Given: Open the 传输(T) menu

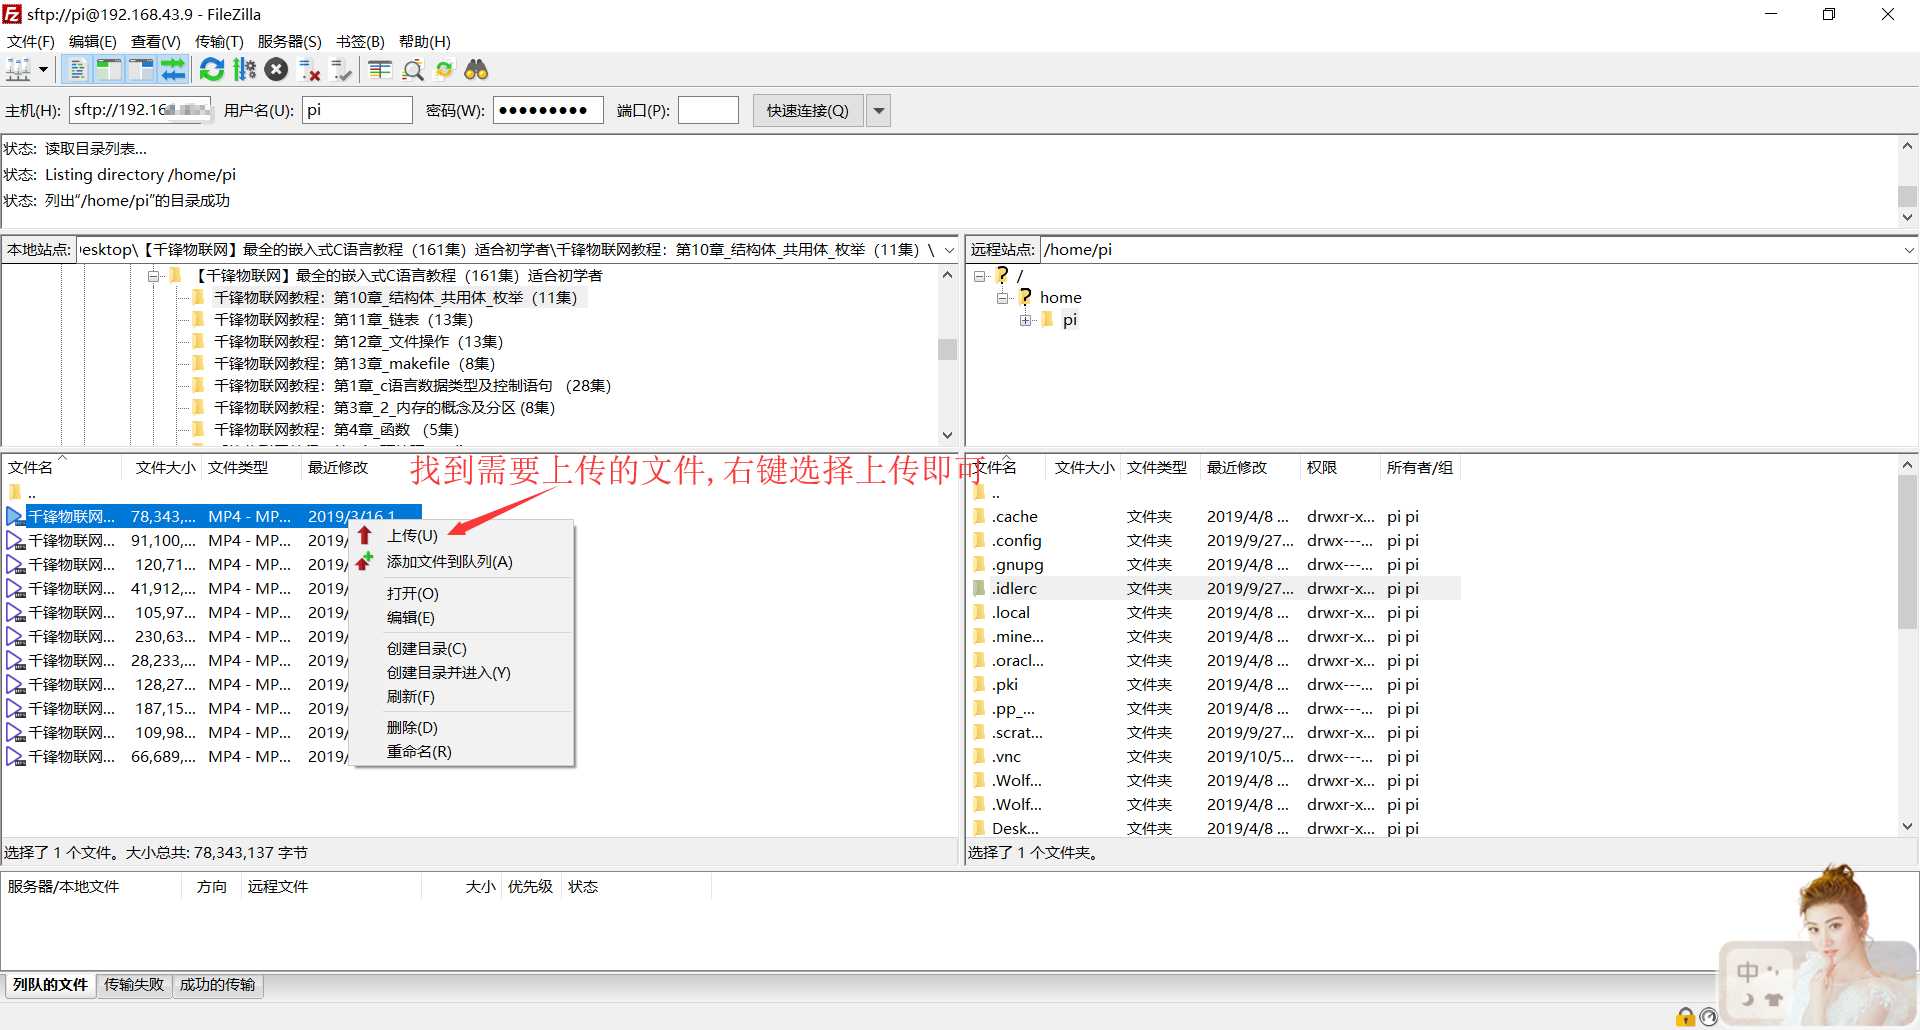Looking at the screenshot, I should point(219,41).
